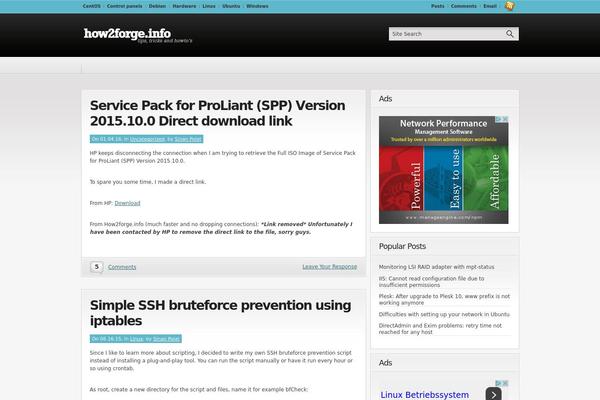Open the Debian category
The width and height of the screenshot is (600, 400).
click(x=157, y=6)
